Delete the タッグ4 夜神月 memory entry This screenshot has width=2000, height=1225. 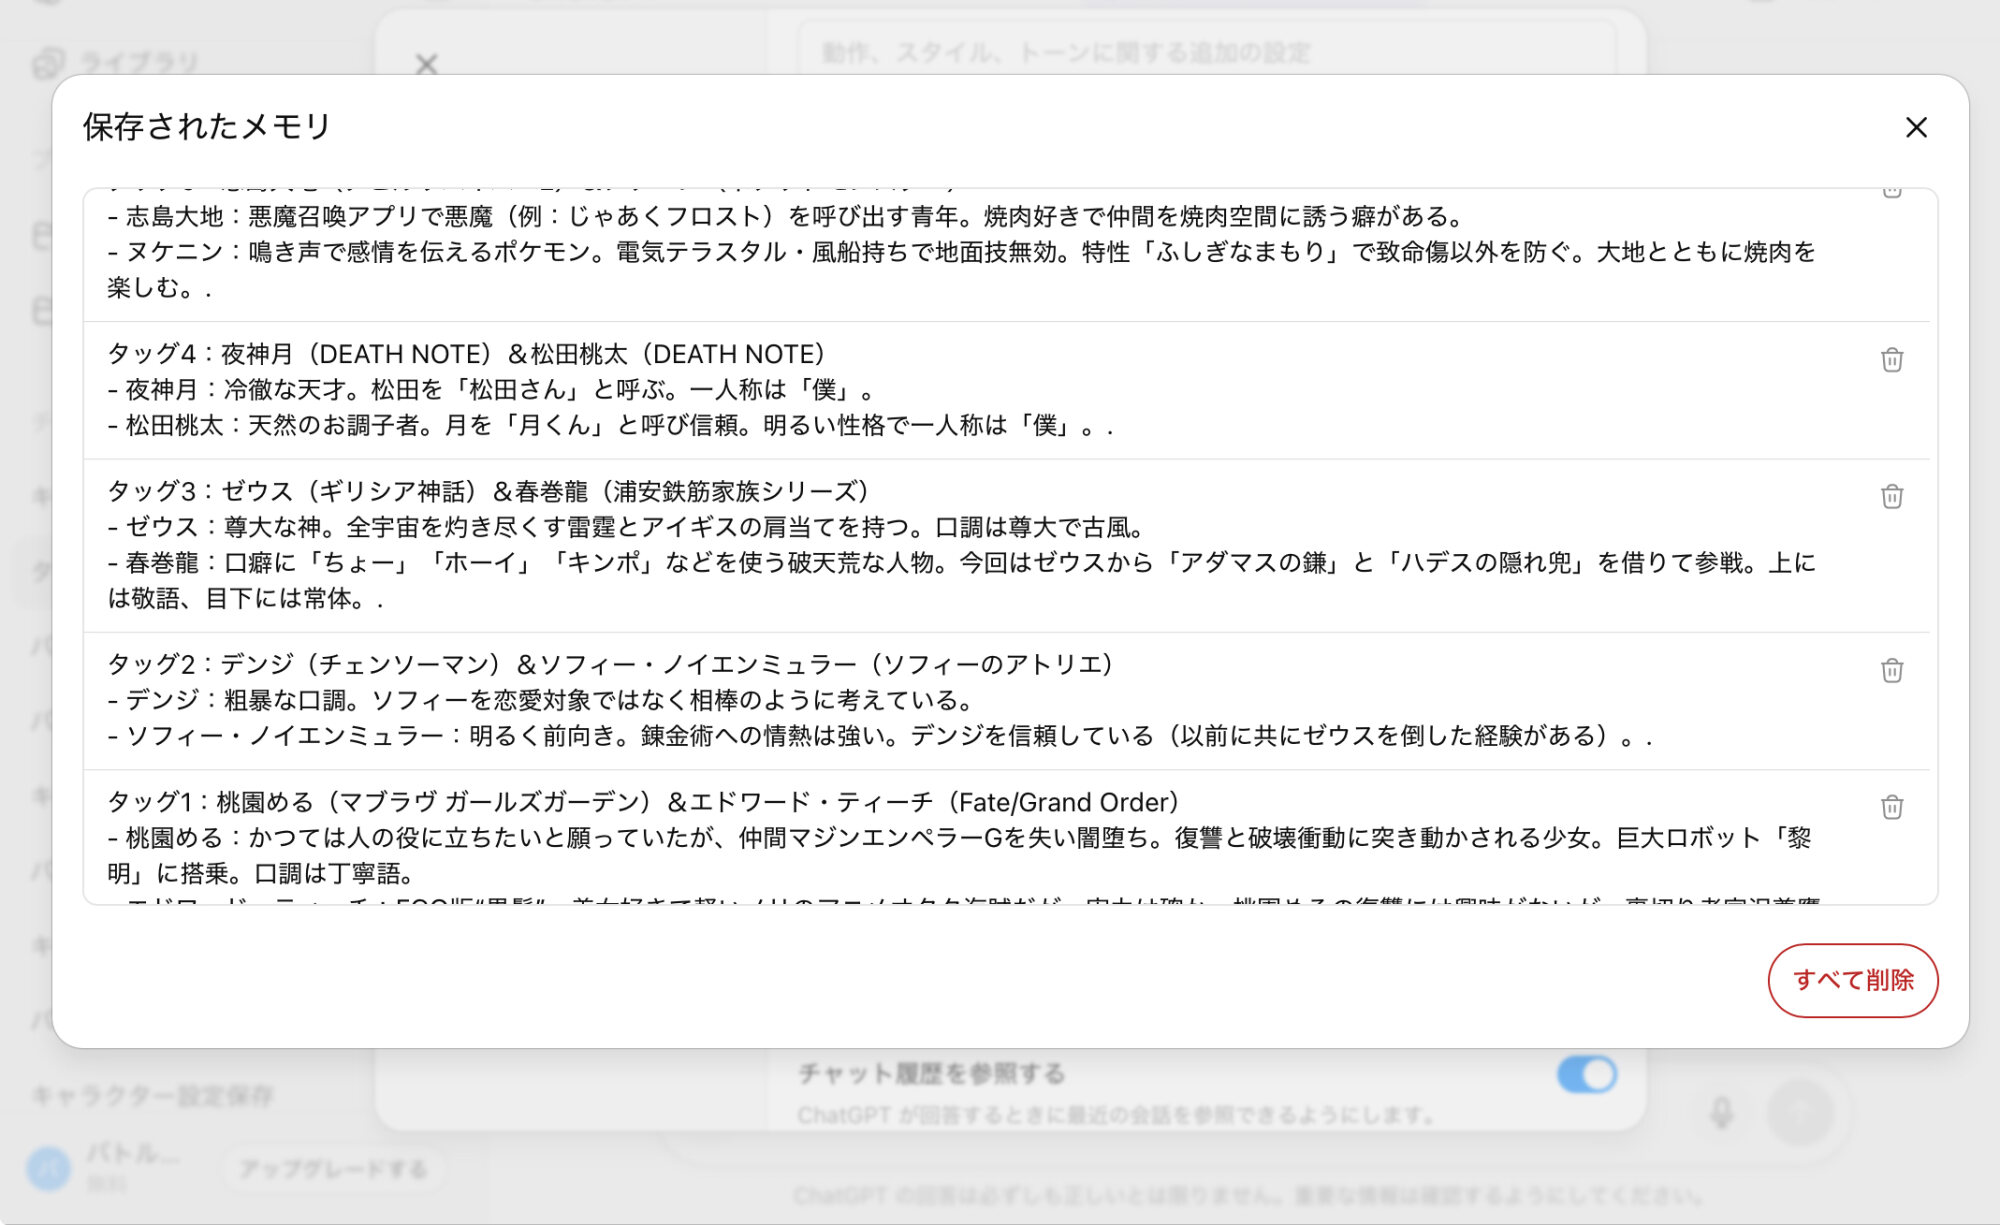[x=1891, y=360]
